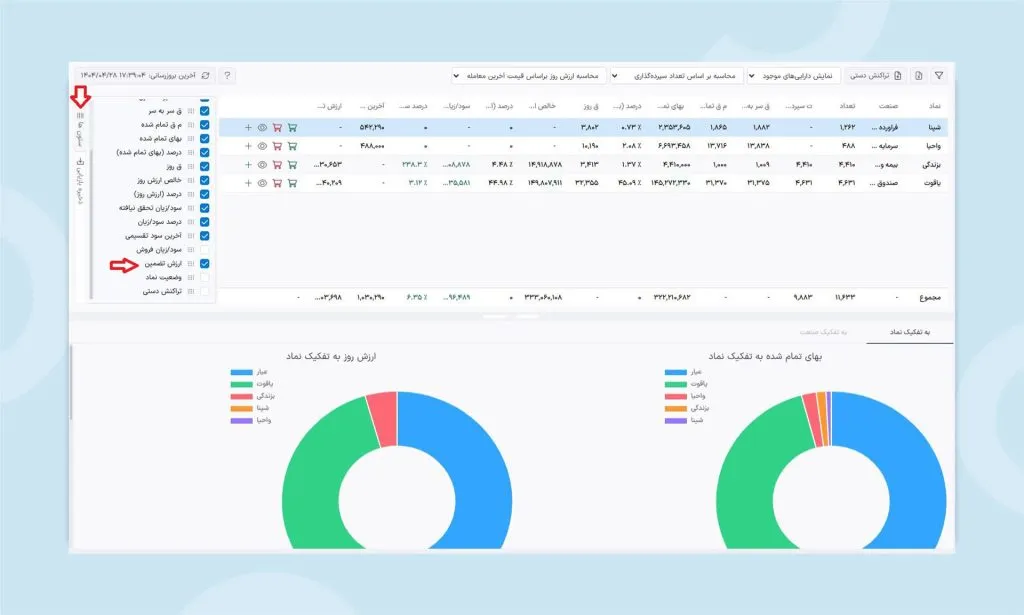
Task: Click drag handle icon beside ق روز
Action: click(191, 166)
